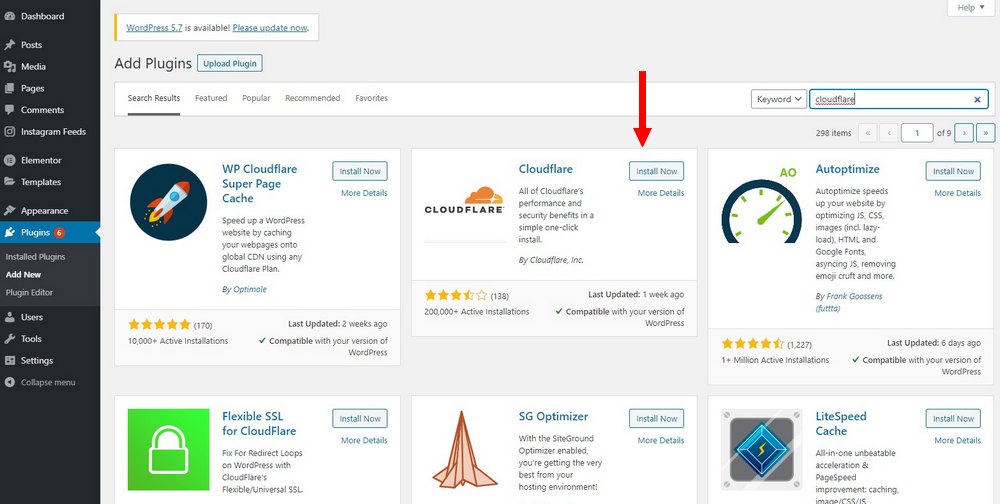Open the LiteSpeed Cache title link
The image size is (1000, 504).
tap(841, 424)
